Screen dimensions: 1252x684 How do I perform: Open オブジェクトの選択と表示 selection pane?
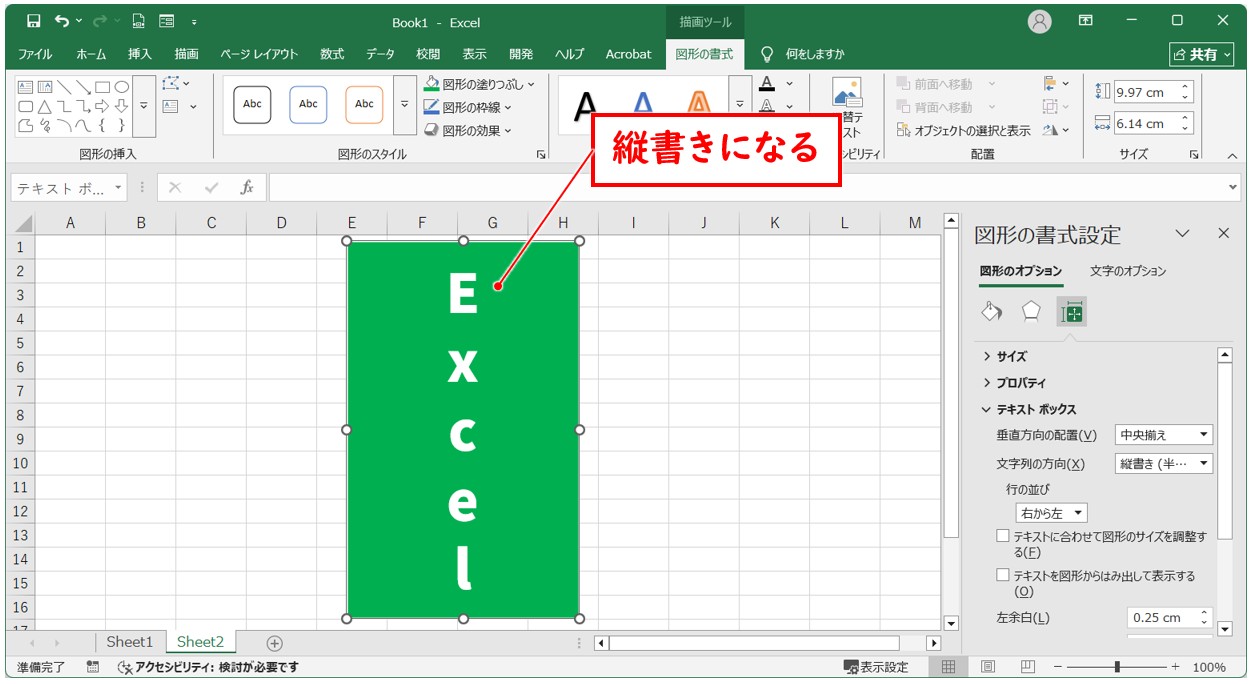click(x=964, y=130)
